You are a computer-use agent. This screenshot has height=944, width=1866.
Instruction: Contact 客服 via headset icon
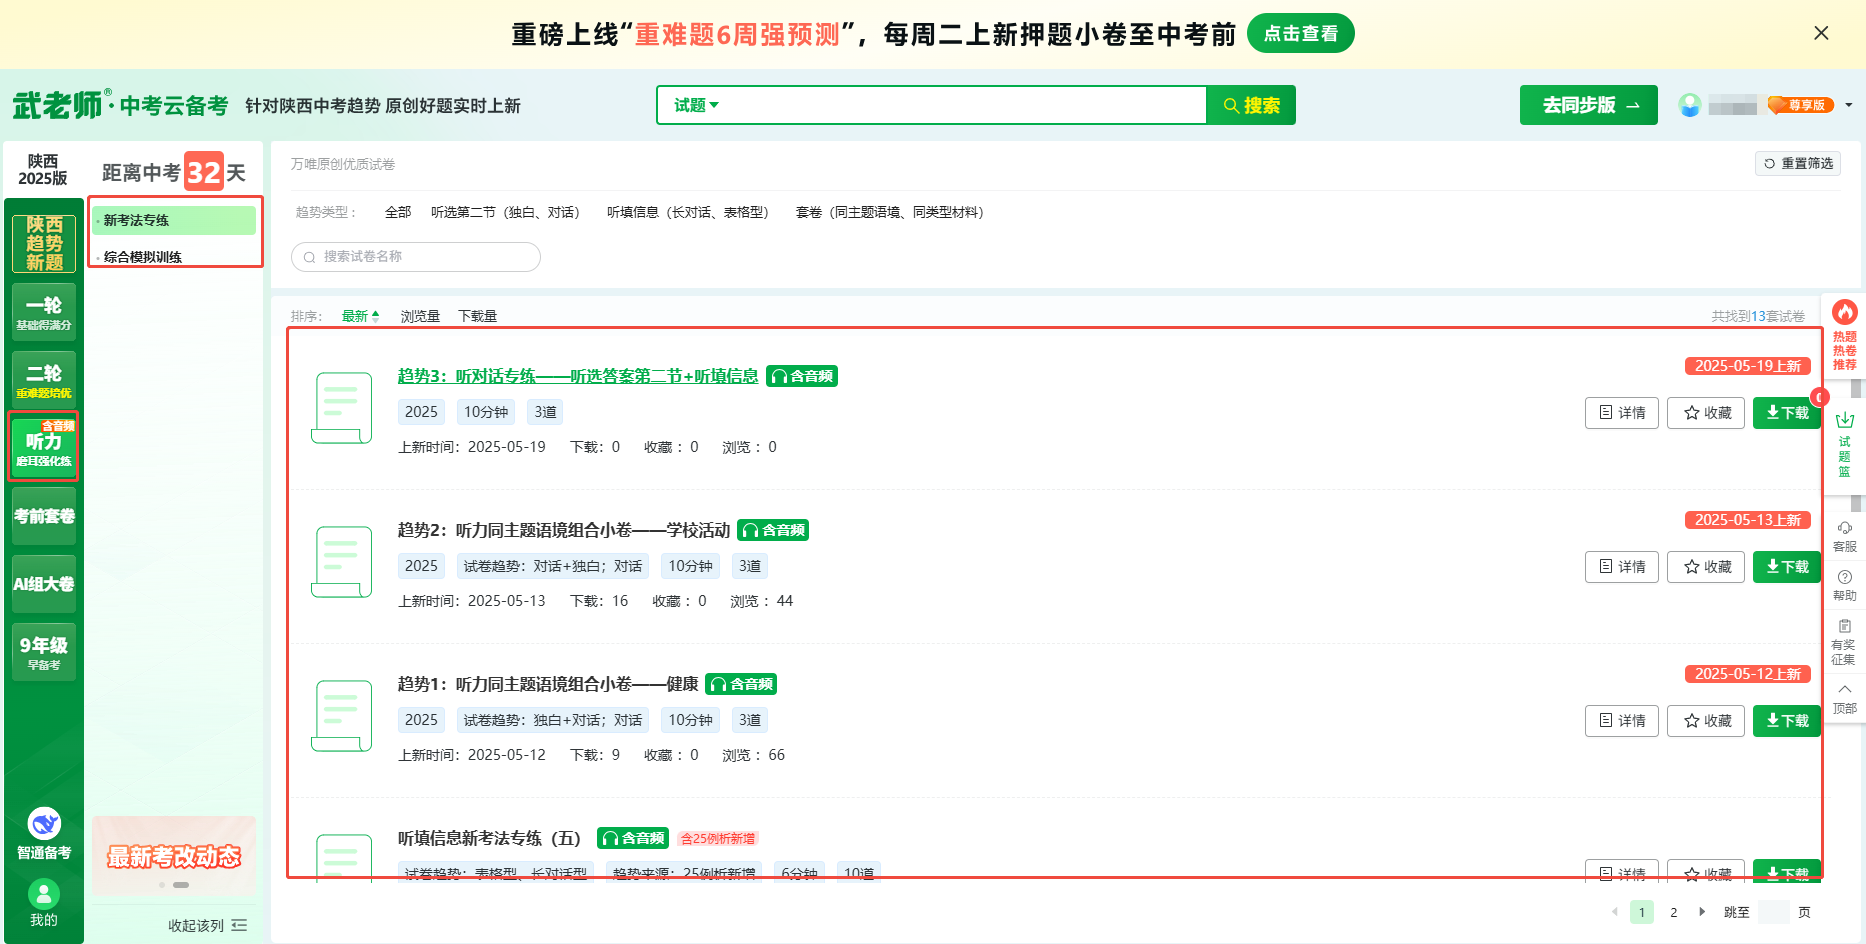point(1844,528)
